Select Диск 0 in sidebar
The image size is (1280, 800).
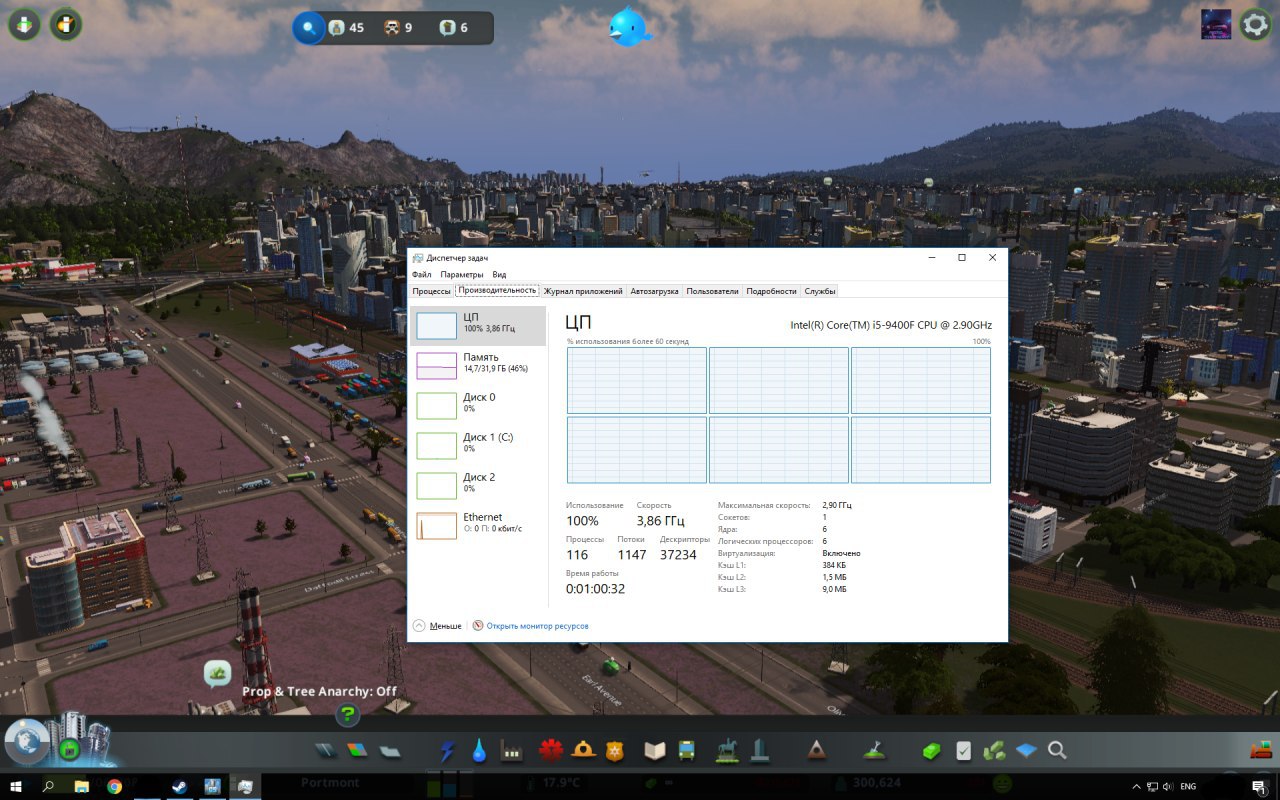[x=478, y=406]
